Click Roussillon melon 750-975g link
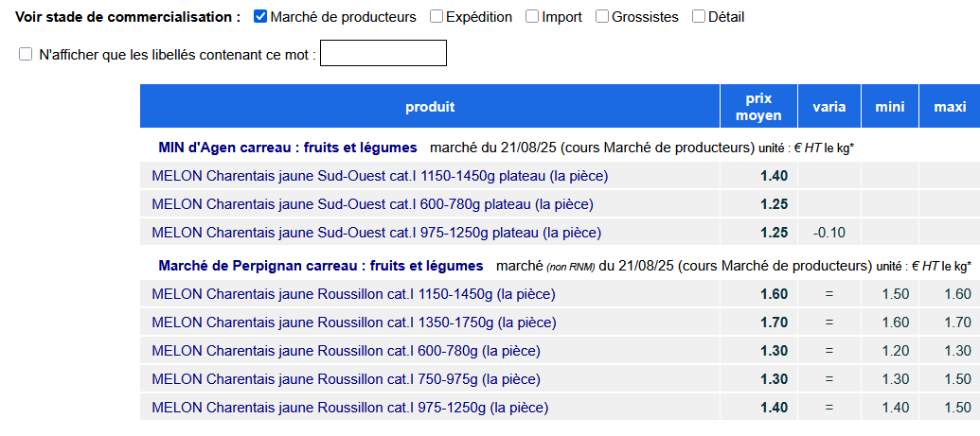The width and height of the screenshot is (980, 436). click(x=346, y=380)
